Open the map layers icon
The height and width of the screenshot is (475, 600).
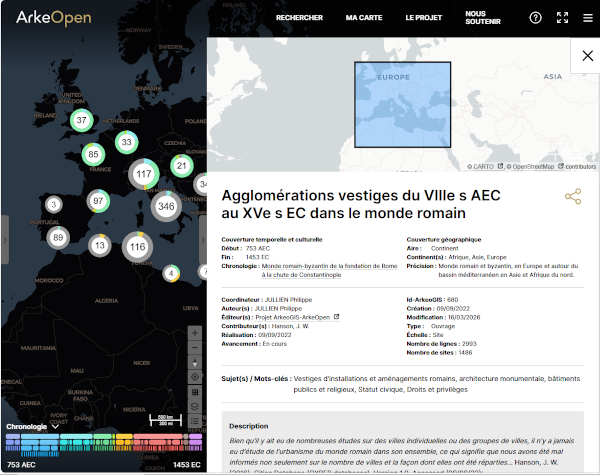194,407
